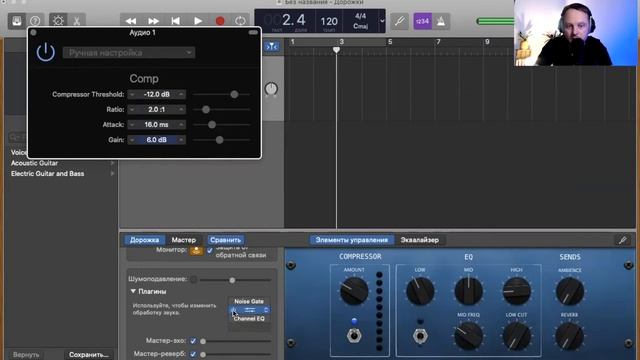Click the Сохранить... button
Screen dimensions: 640x360
89,355
